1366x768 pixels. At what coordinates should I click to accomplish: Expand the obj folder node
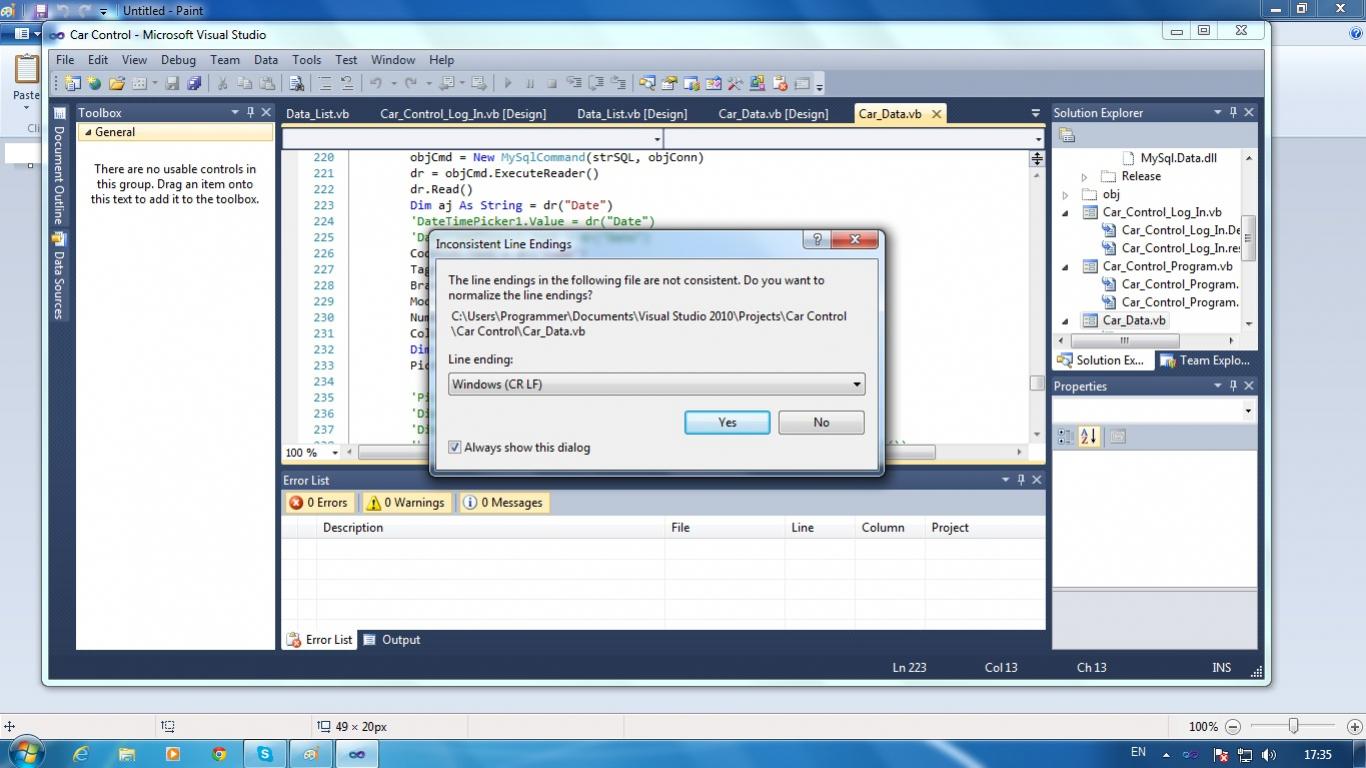click(1065, 195)
